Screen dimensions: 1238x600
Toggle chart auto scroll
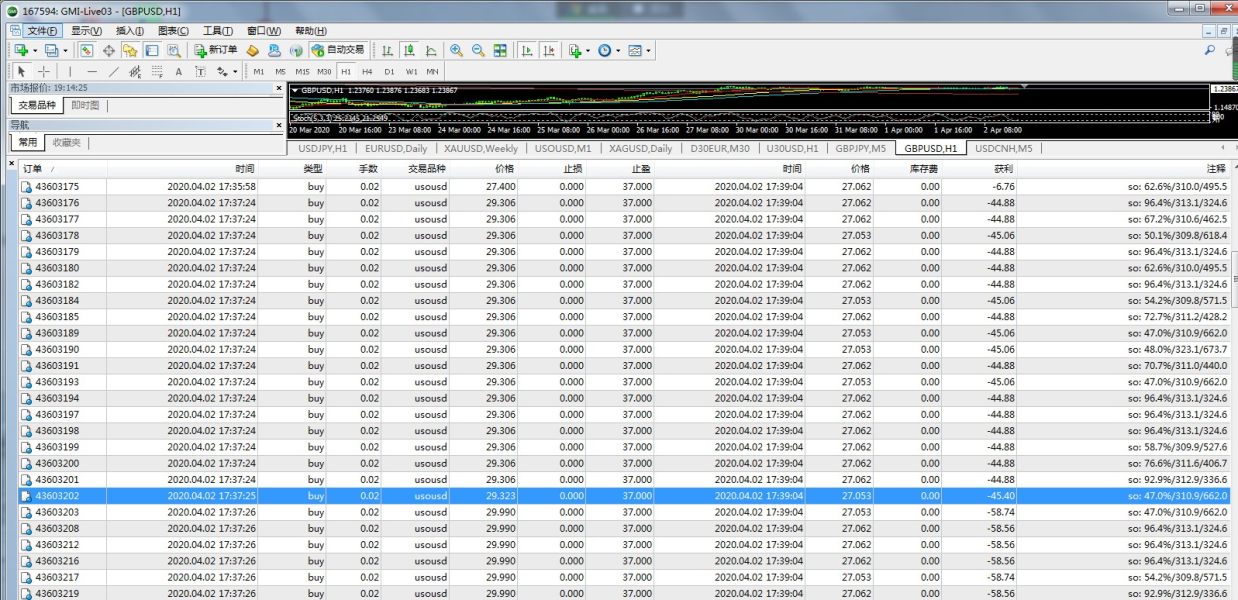[x=527, y=50]
